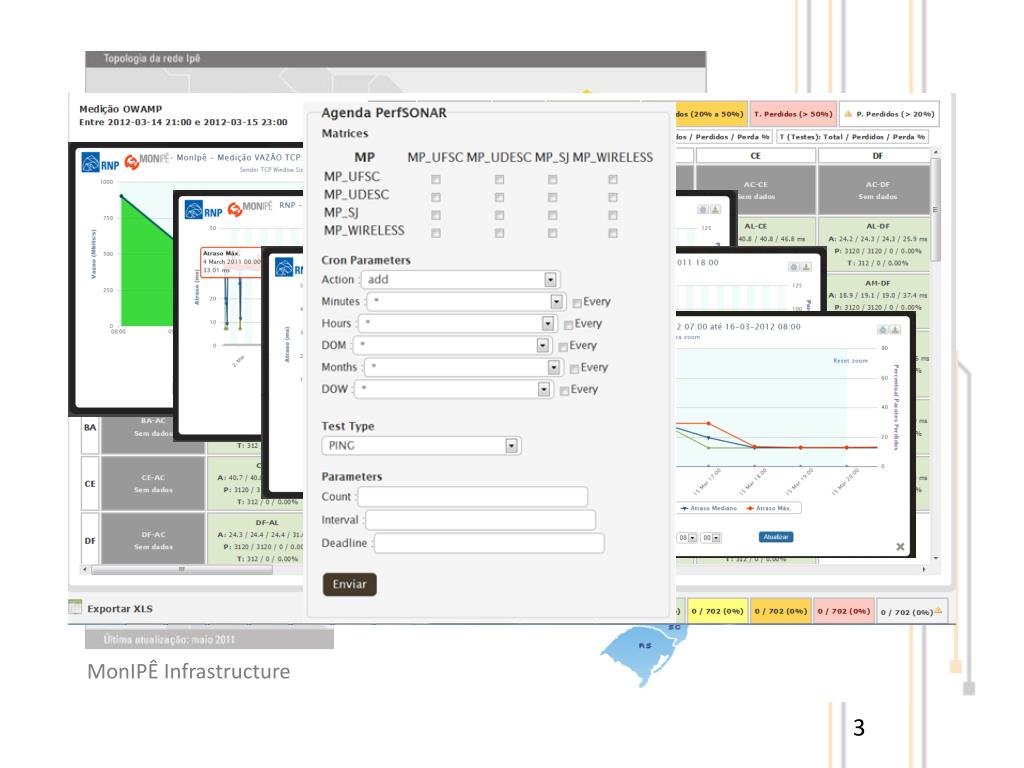Screen dimensions: 1024x768
Task: Click the Atualizar button below the chart
Action: (x=776, y=537)
